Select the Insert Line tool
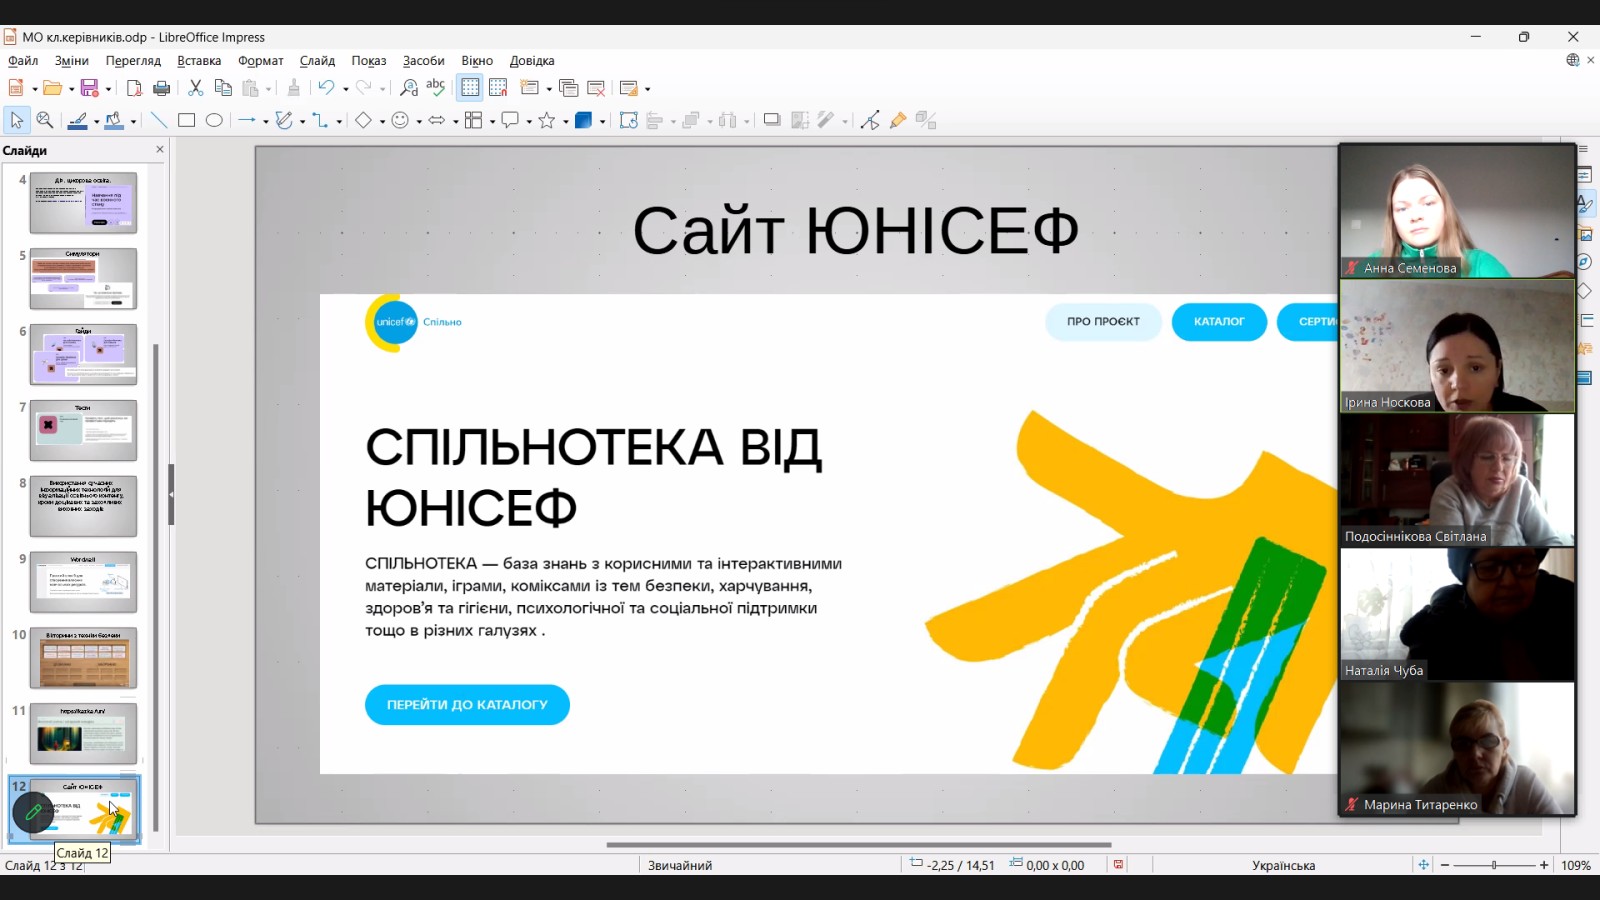Screen dimensions: 1600x900 [158, 120]
